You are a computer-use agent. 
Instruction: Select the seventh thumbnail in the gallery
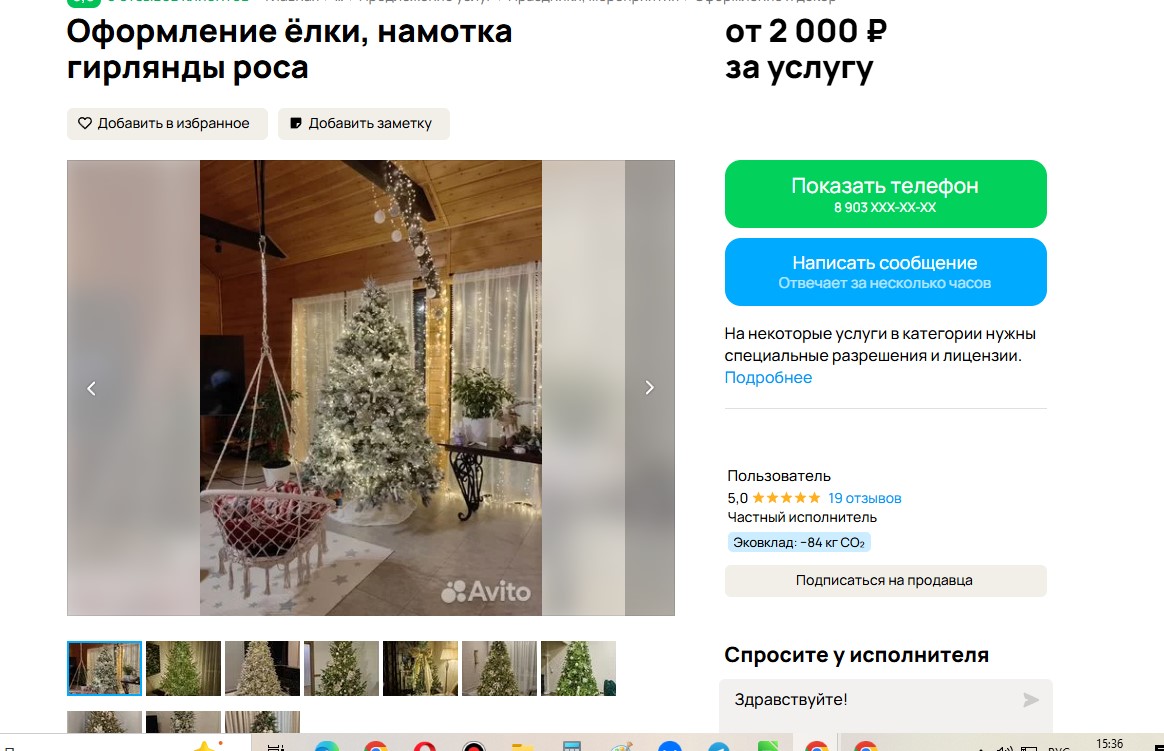pos(578,669)
